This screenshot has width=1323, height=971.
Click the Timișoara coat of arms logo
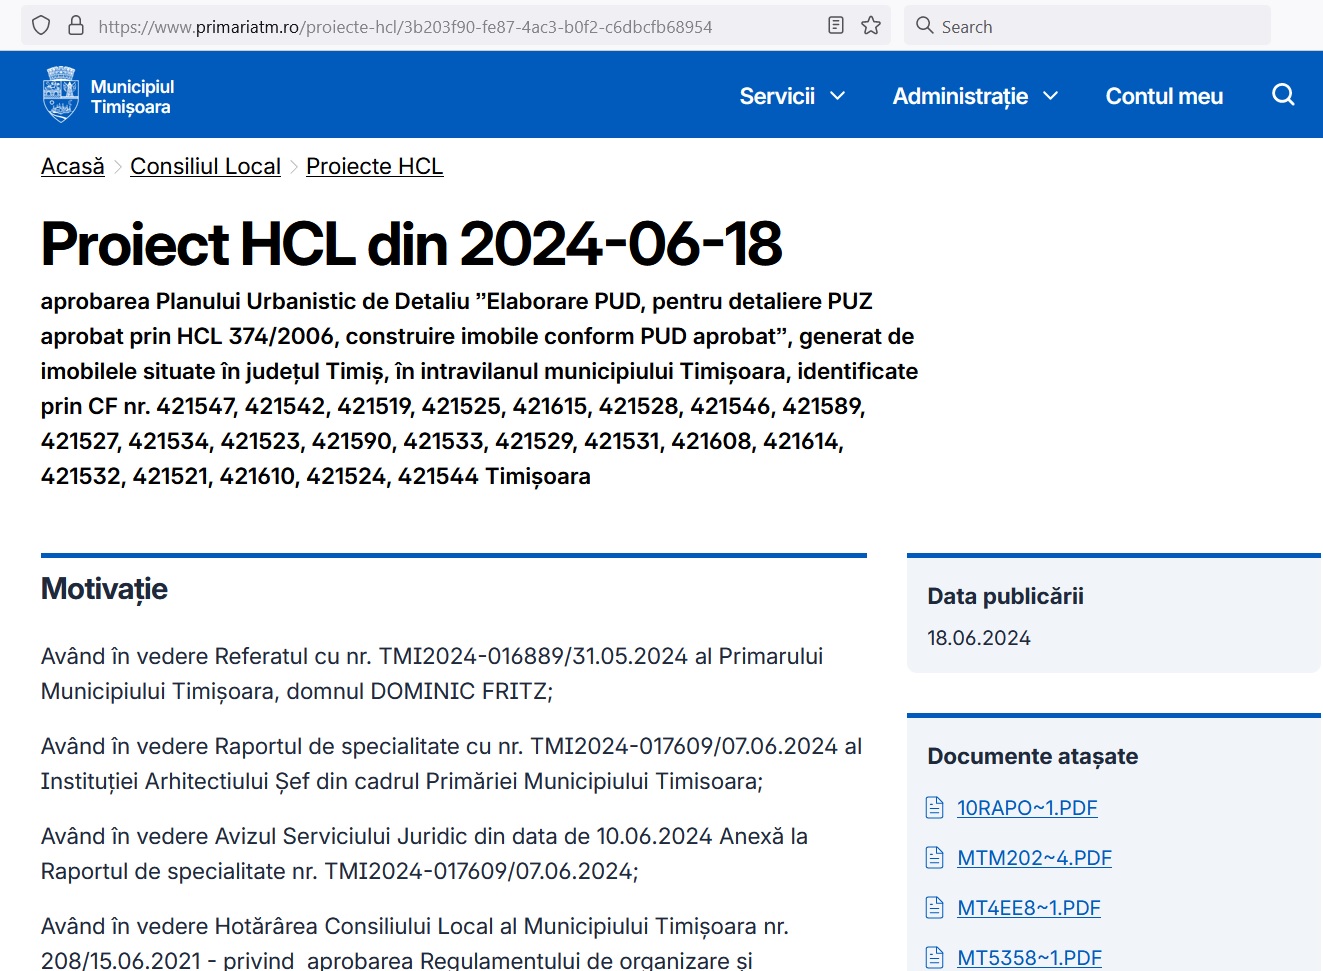pyautogui.click(x=61, y=94)
